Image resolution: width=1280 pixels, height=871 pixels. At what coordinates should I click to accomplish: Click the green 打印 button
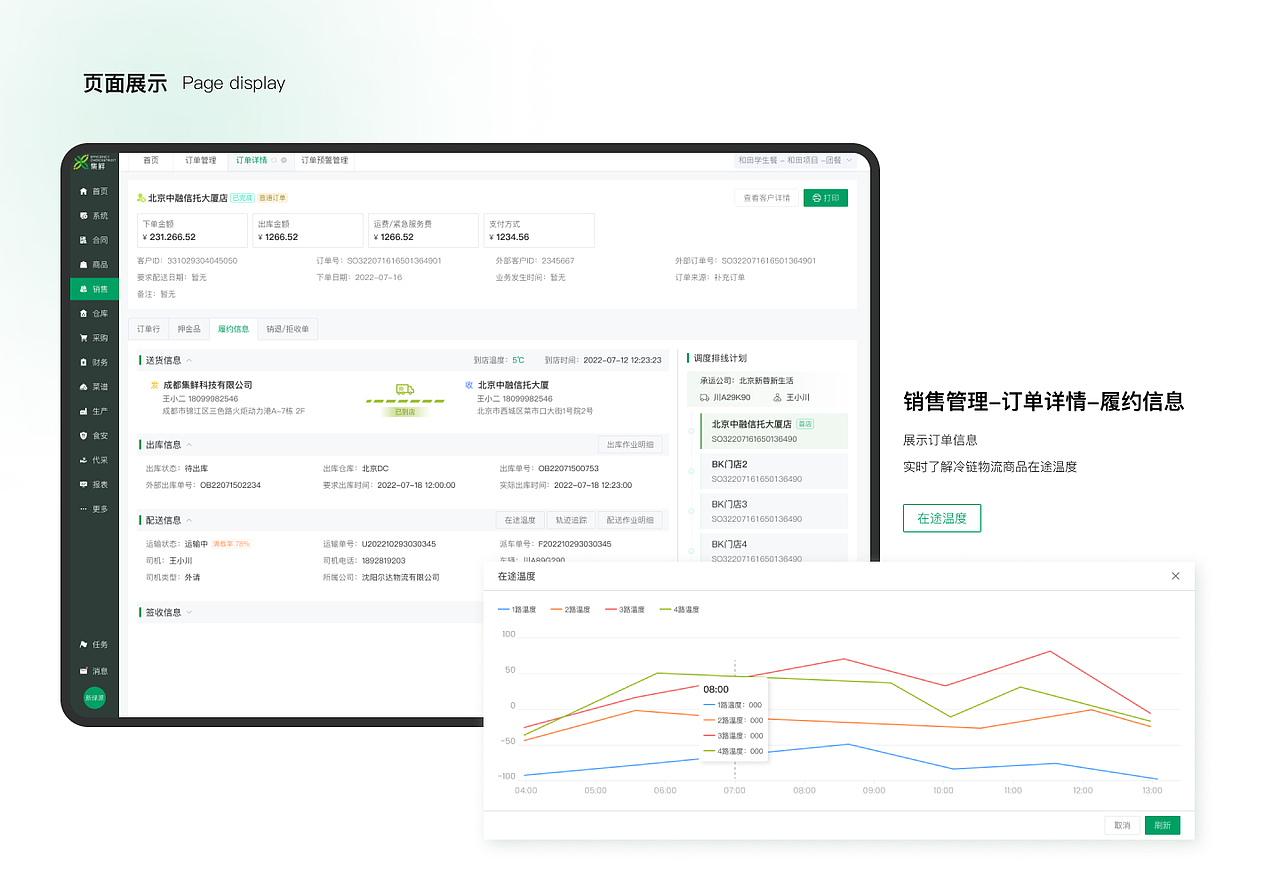825,197
